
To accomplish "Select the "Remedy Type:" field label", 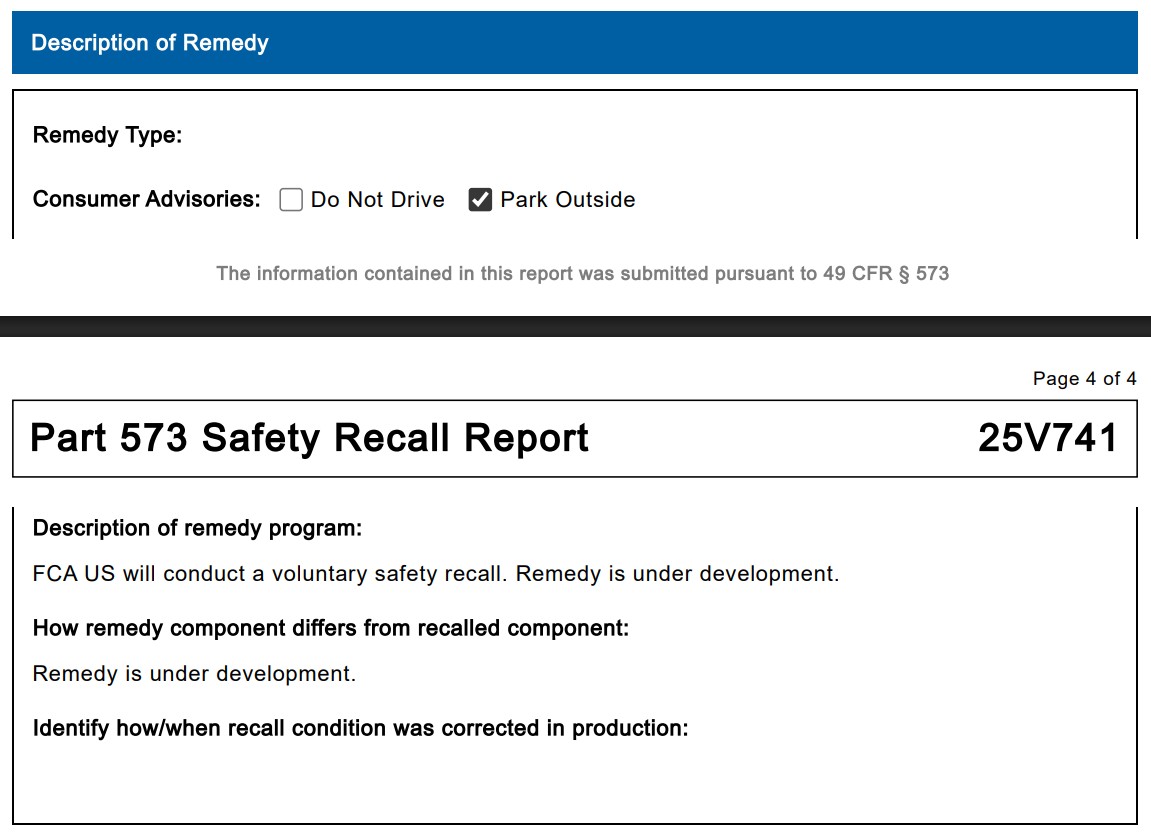I will (108, 135).
